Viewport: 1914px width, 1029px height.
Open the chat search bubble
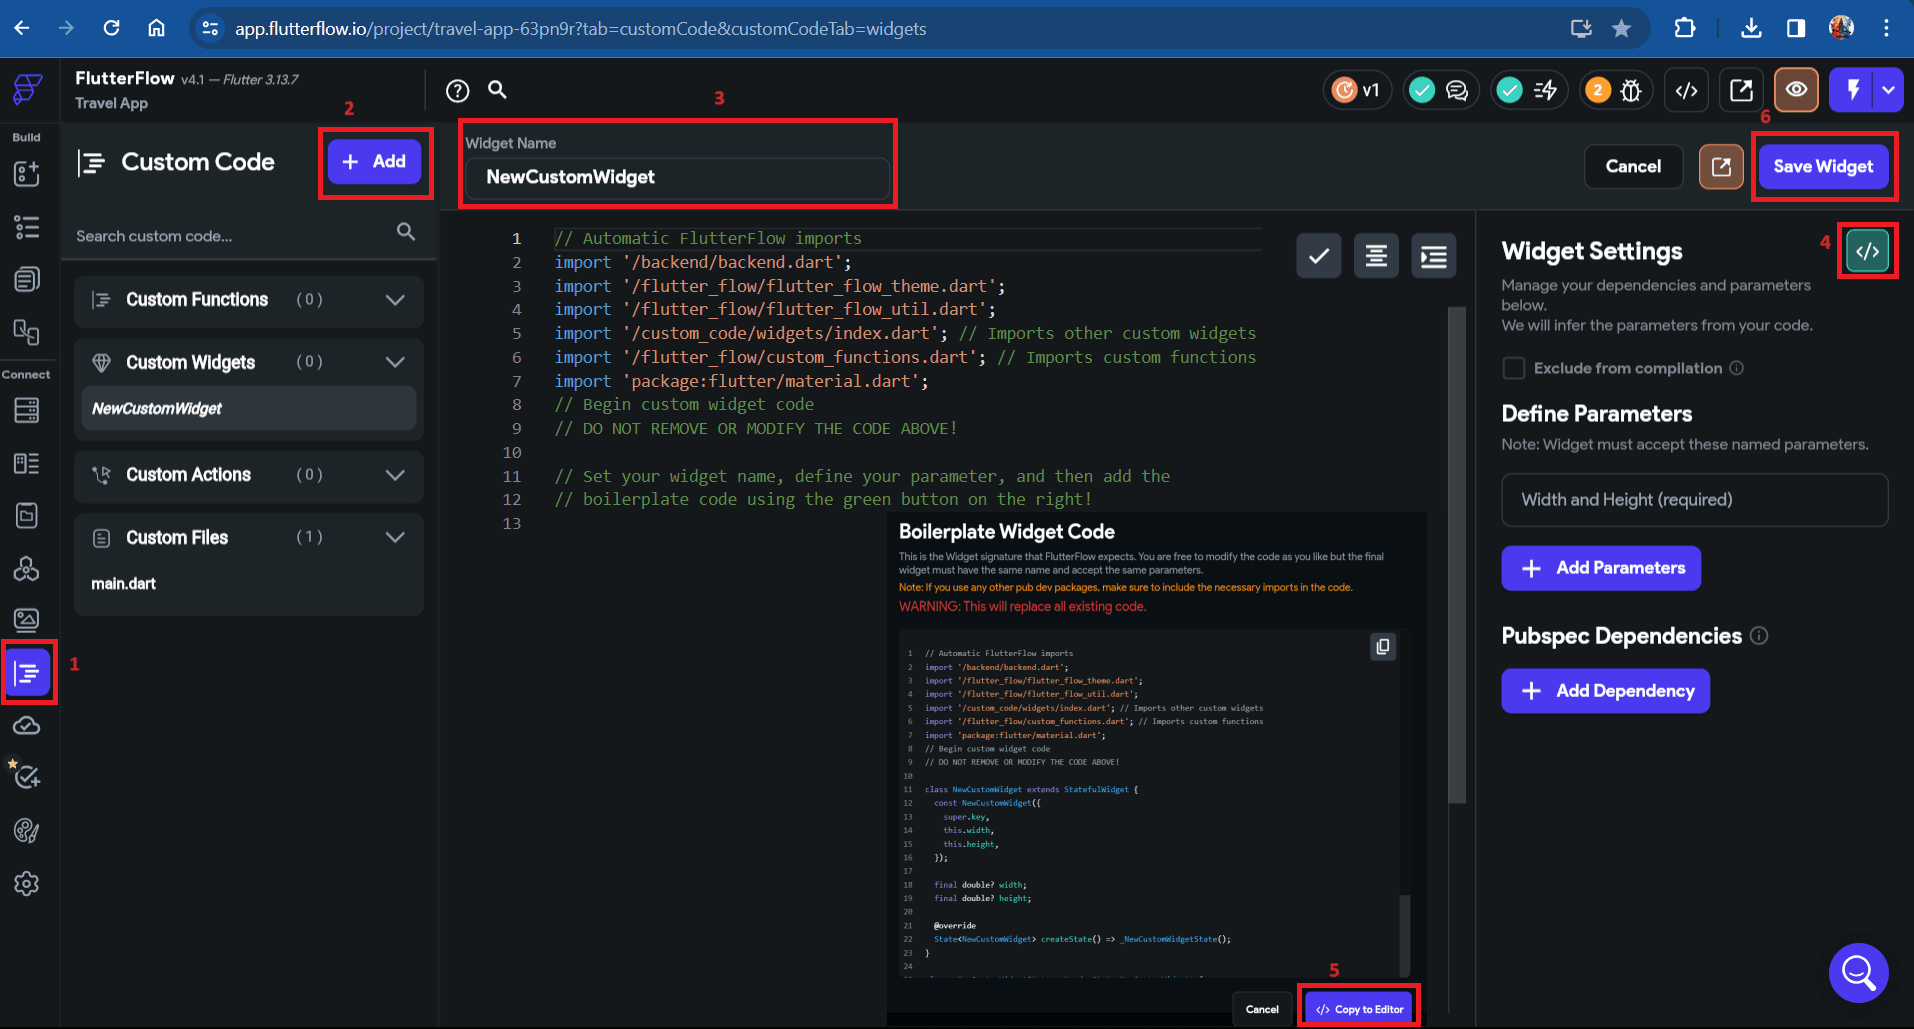coord(1859,972)
